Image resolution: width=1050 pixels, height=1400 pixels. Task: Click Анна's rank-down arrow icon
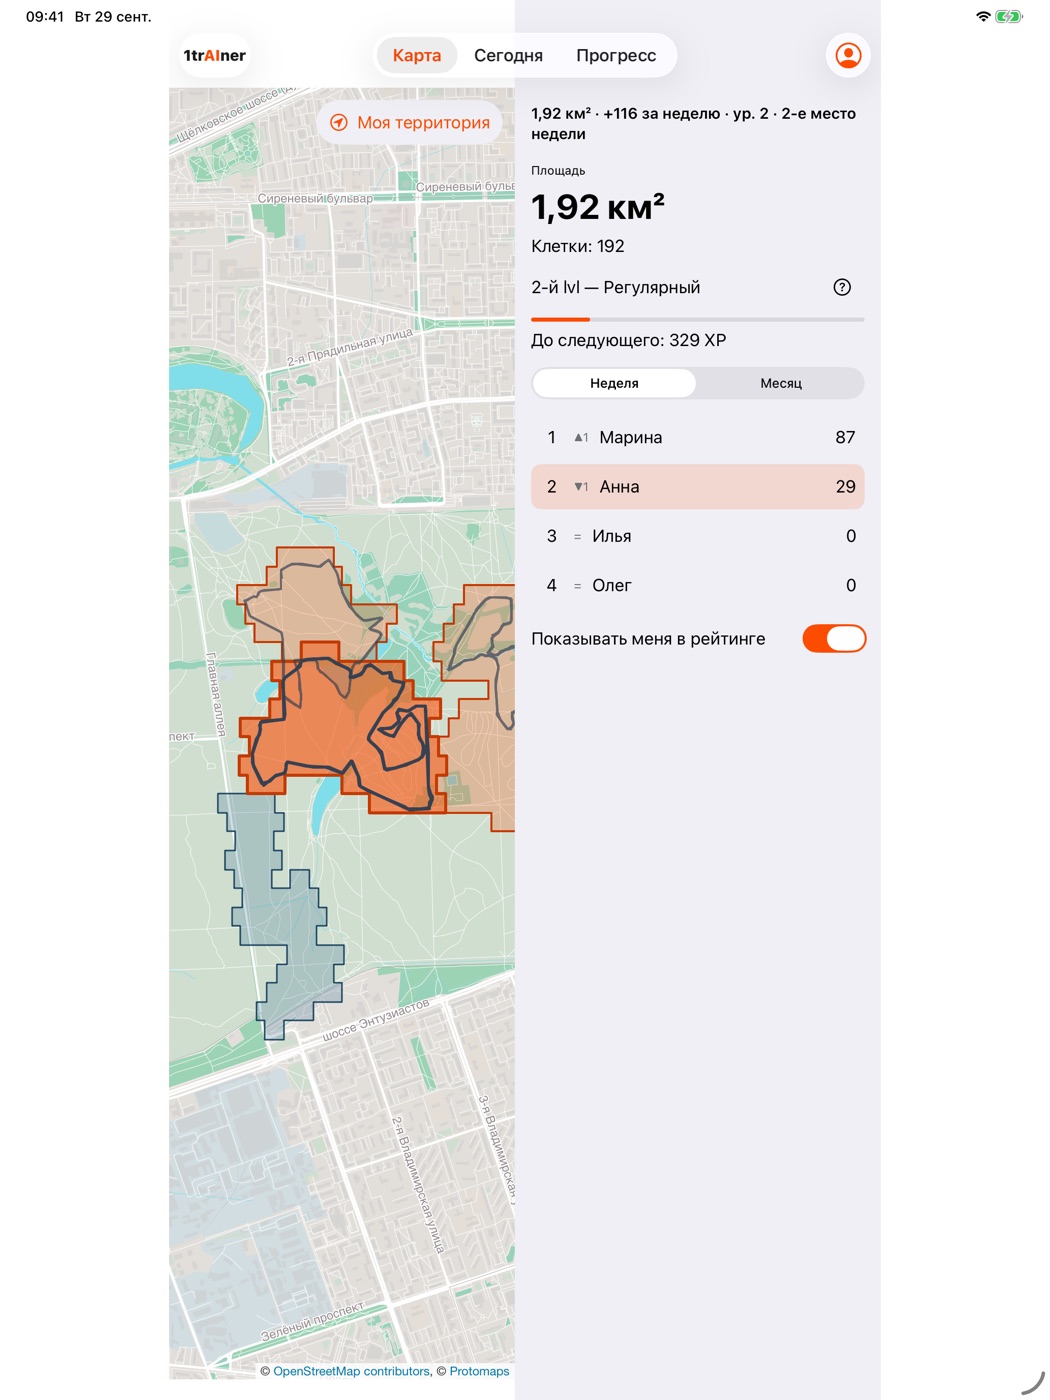(x=581, y=487)
